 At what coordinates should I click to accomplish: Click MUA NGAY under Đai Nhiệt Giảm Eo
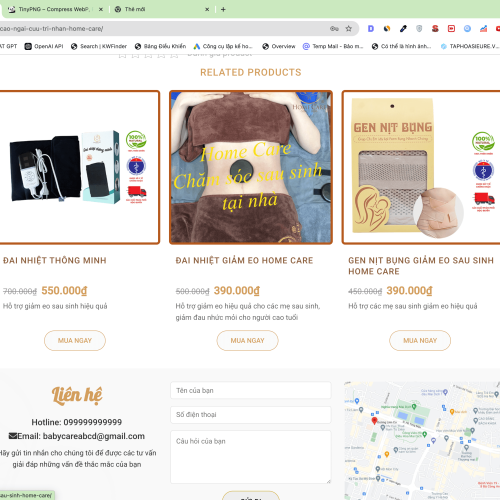click(247, 340)
